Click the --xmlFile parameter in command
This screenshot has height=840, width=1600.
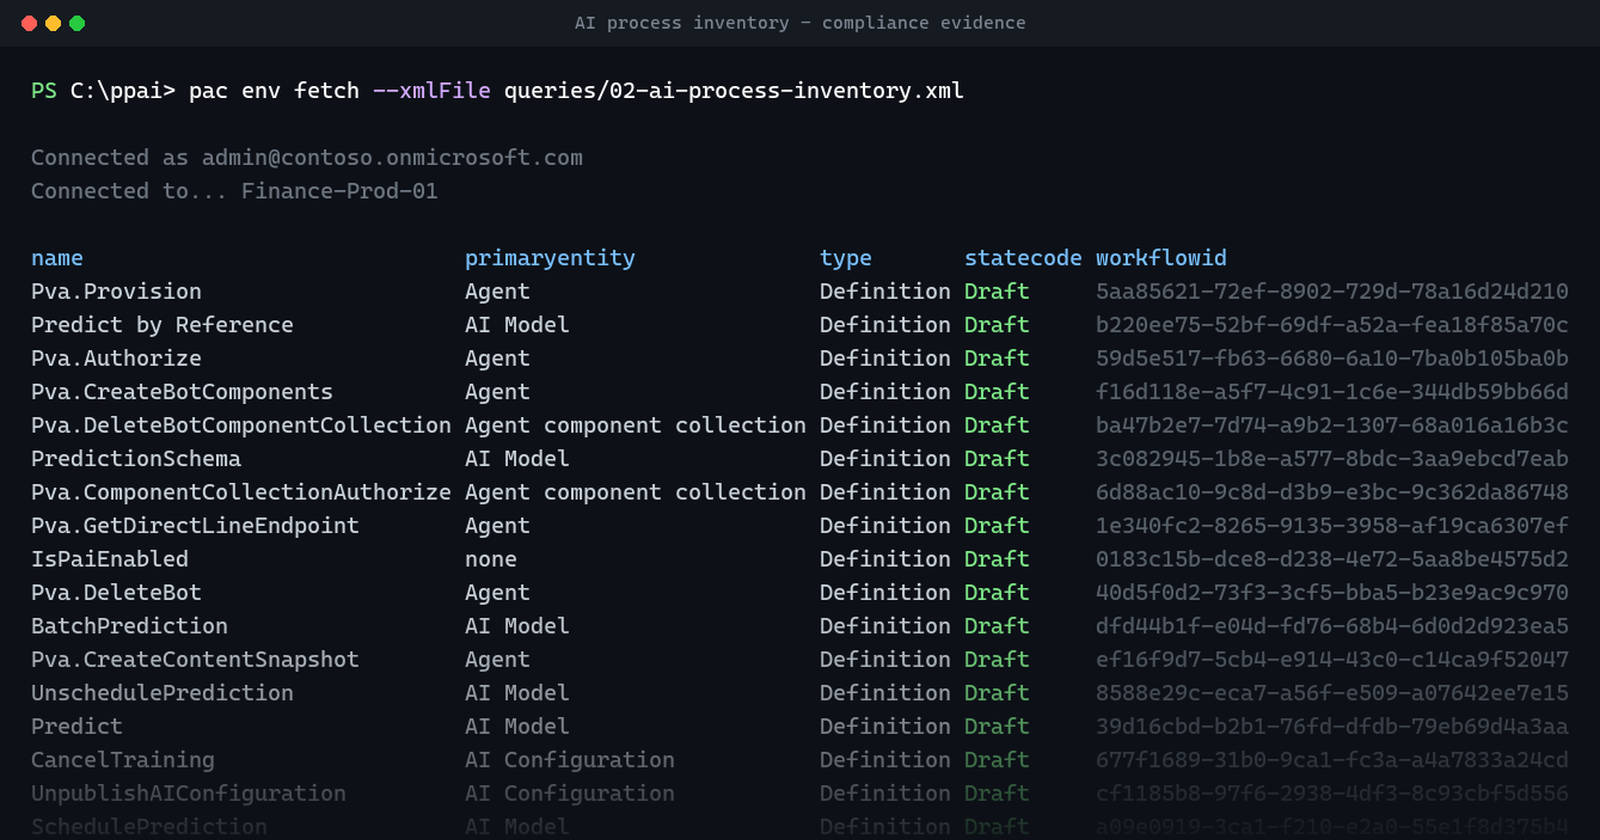[431, 91]
